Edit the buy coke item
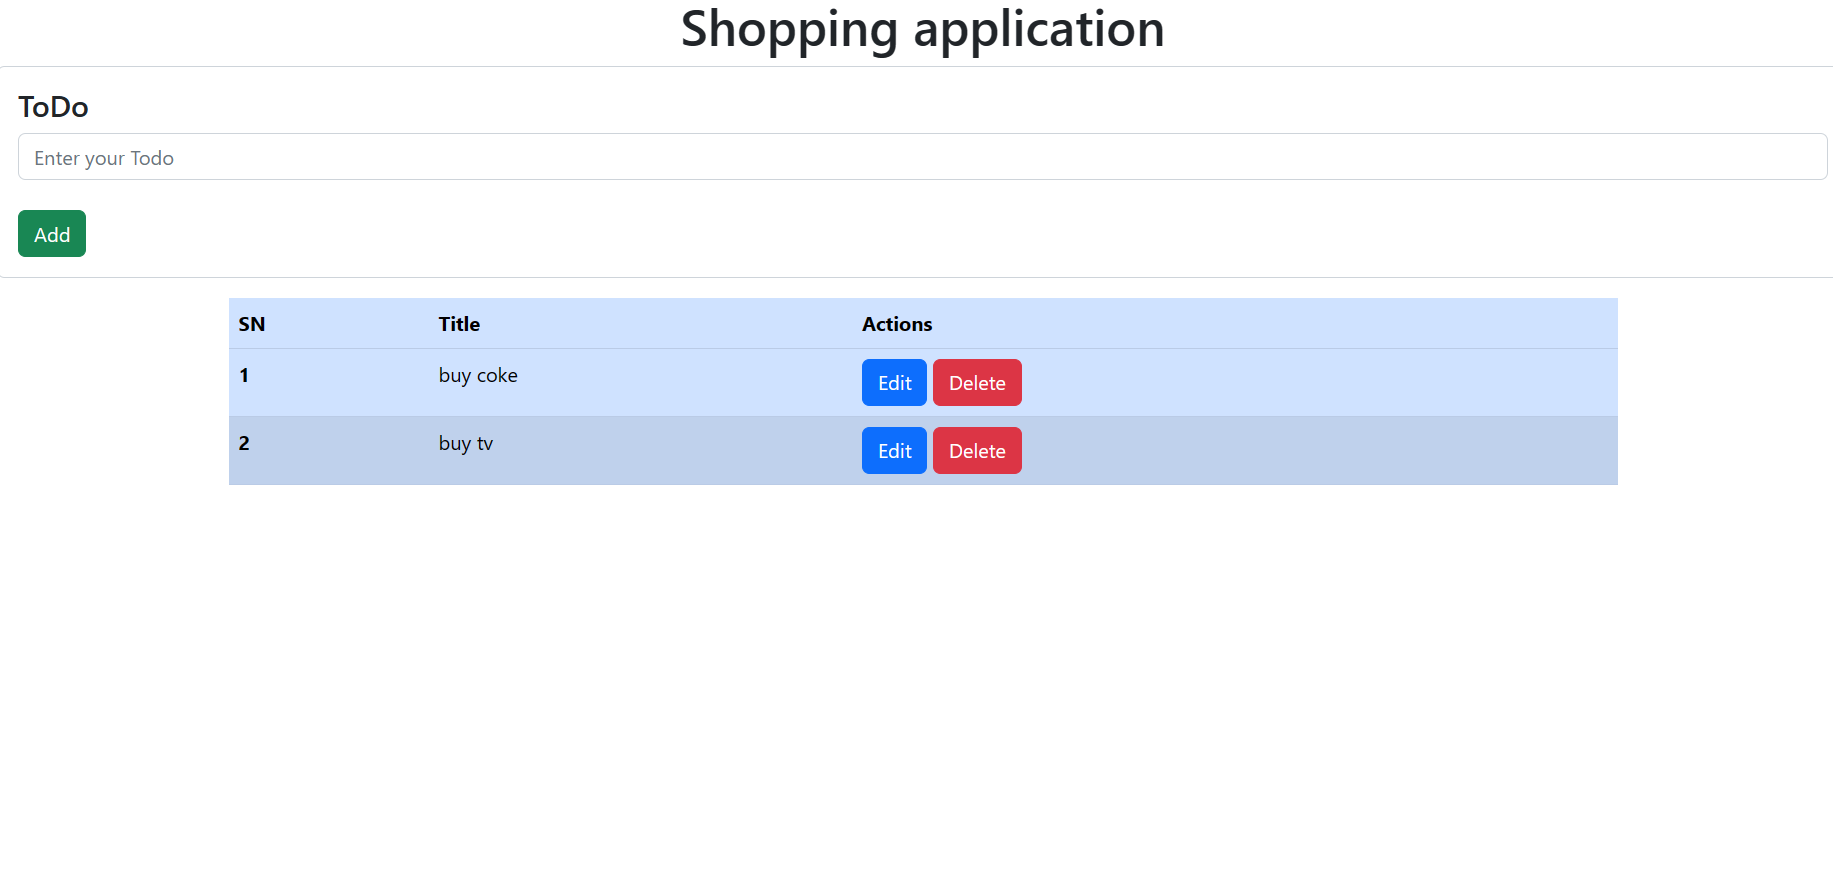 (894, 383)
